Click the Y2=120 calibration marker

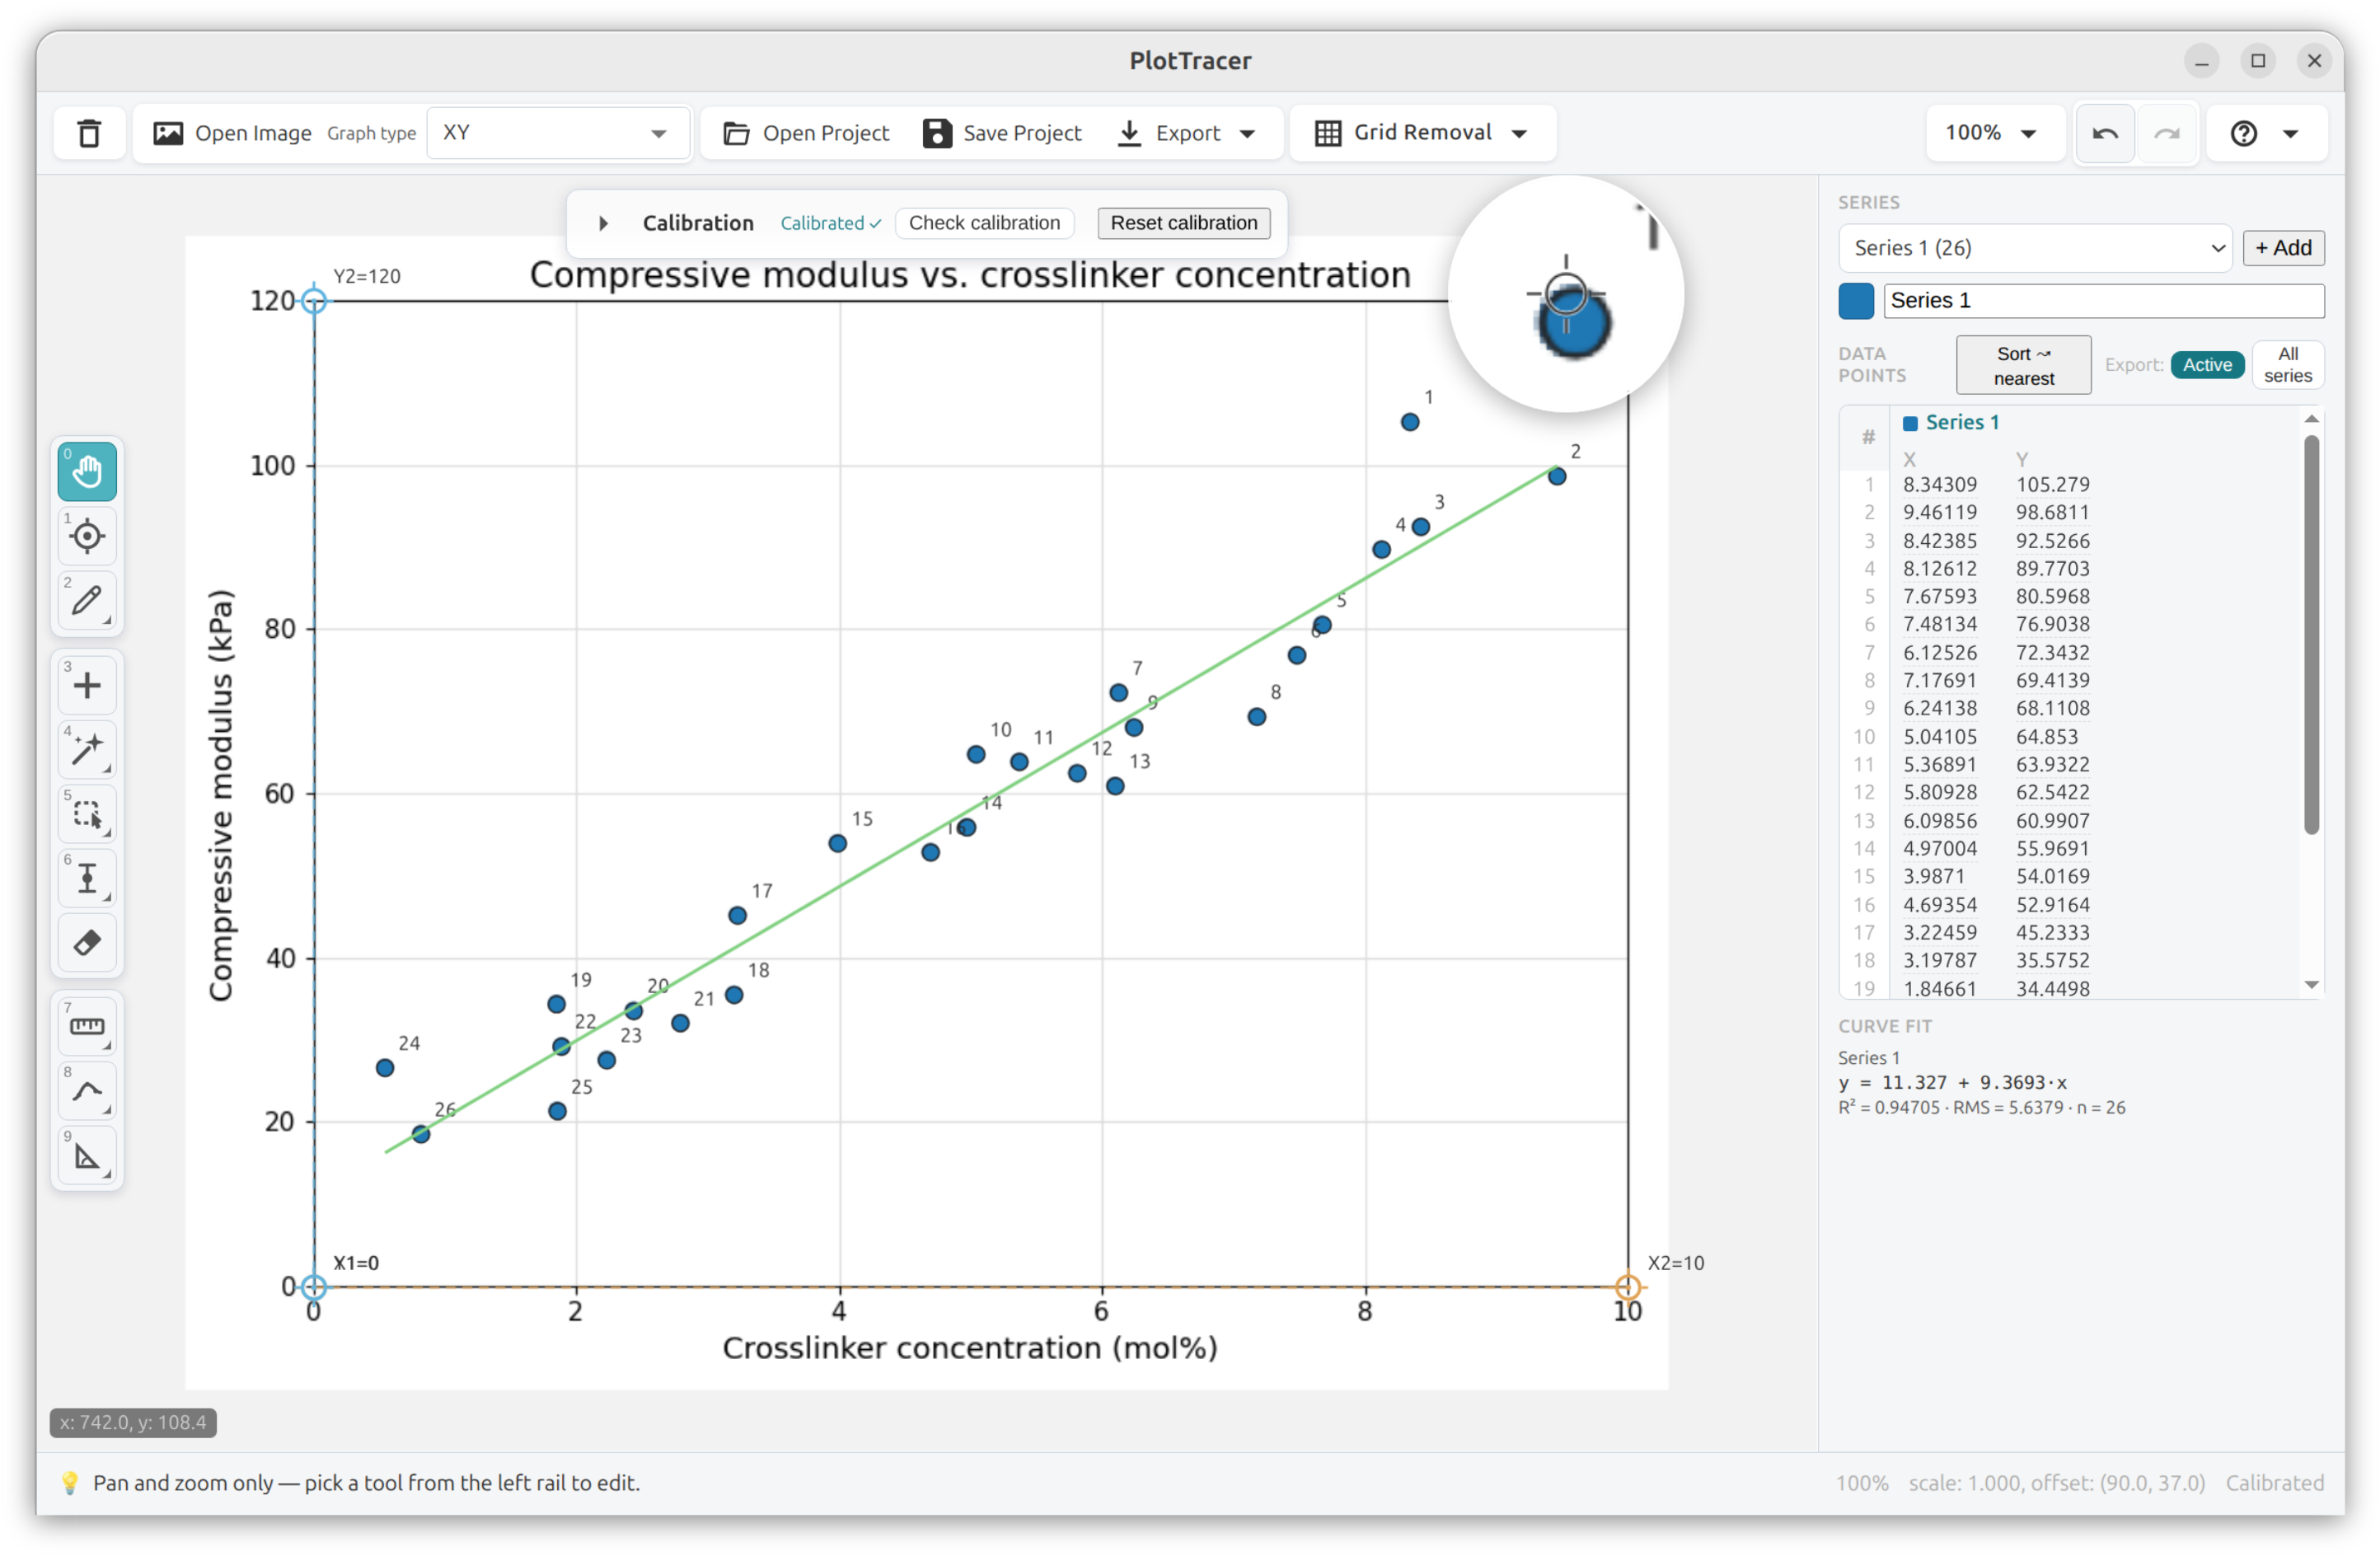[314, 301]
